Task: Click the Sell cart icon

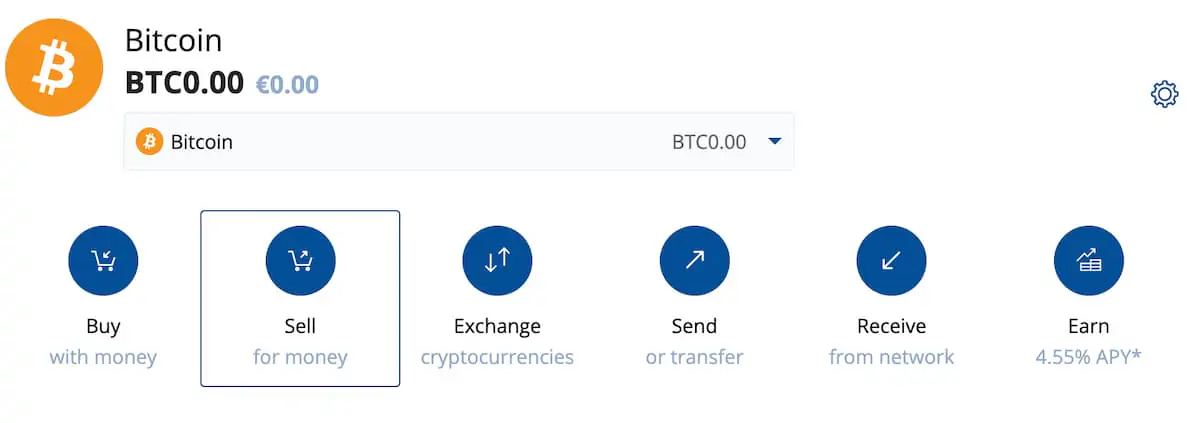Action: 300,261
